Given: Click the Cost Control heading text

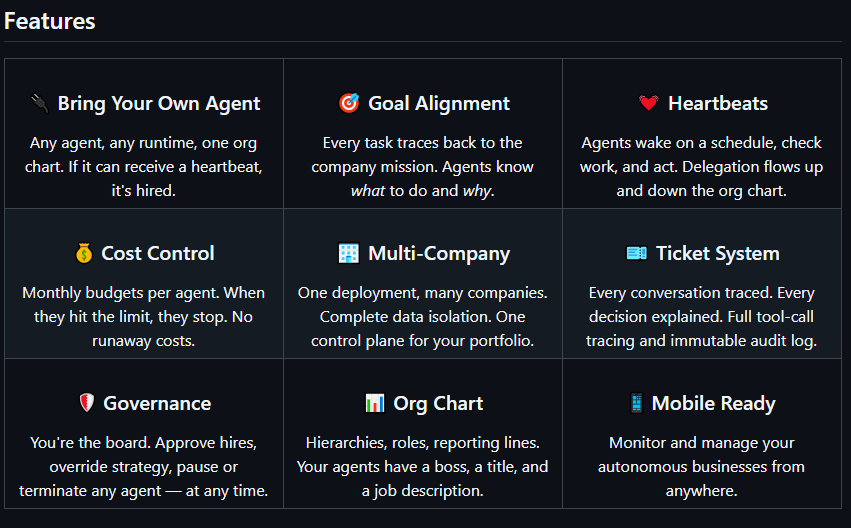Looking at the screenshot, I should point(158,254).
